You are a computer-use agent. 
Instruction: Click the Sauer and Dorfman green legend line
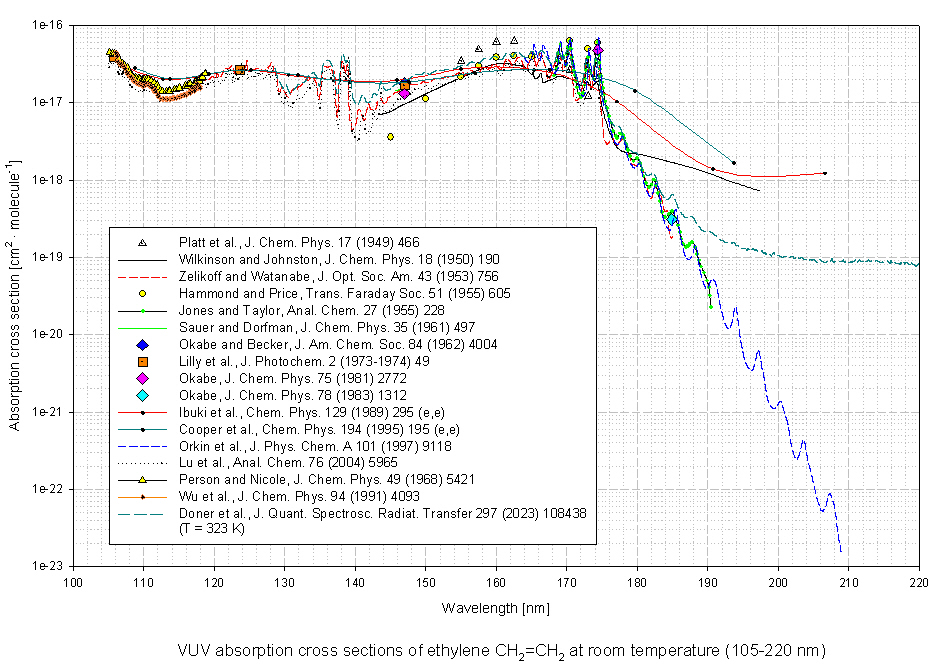point(142,327)
